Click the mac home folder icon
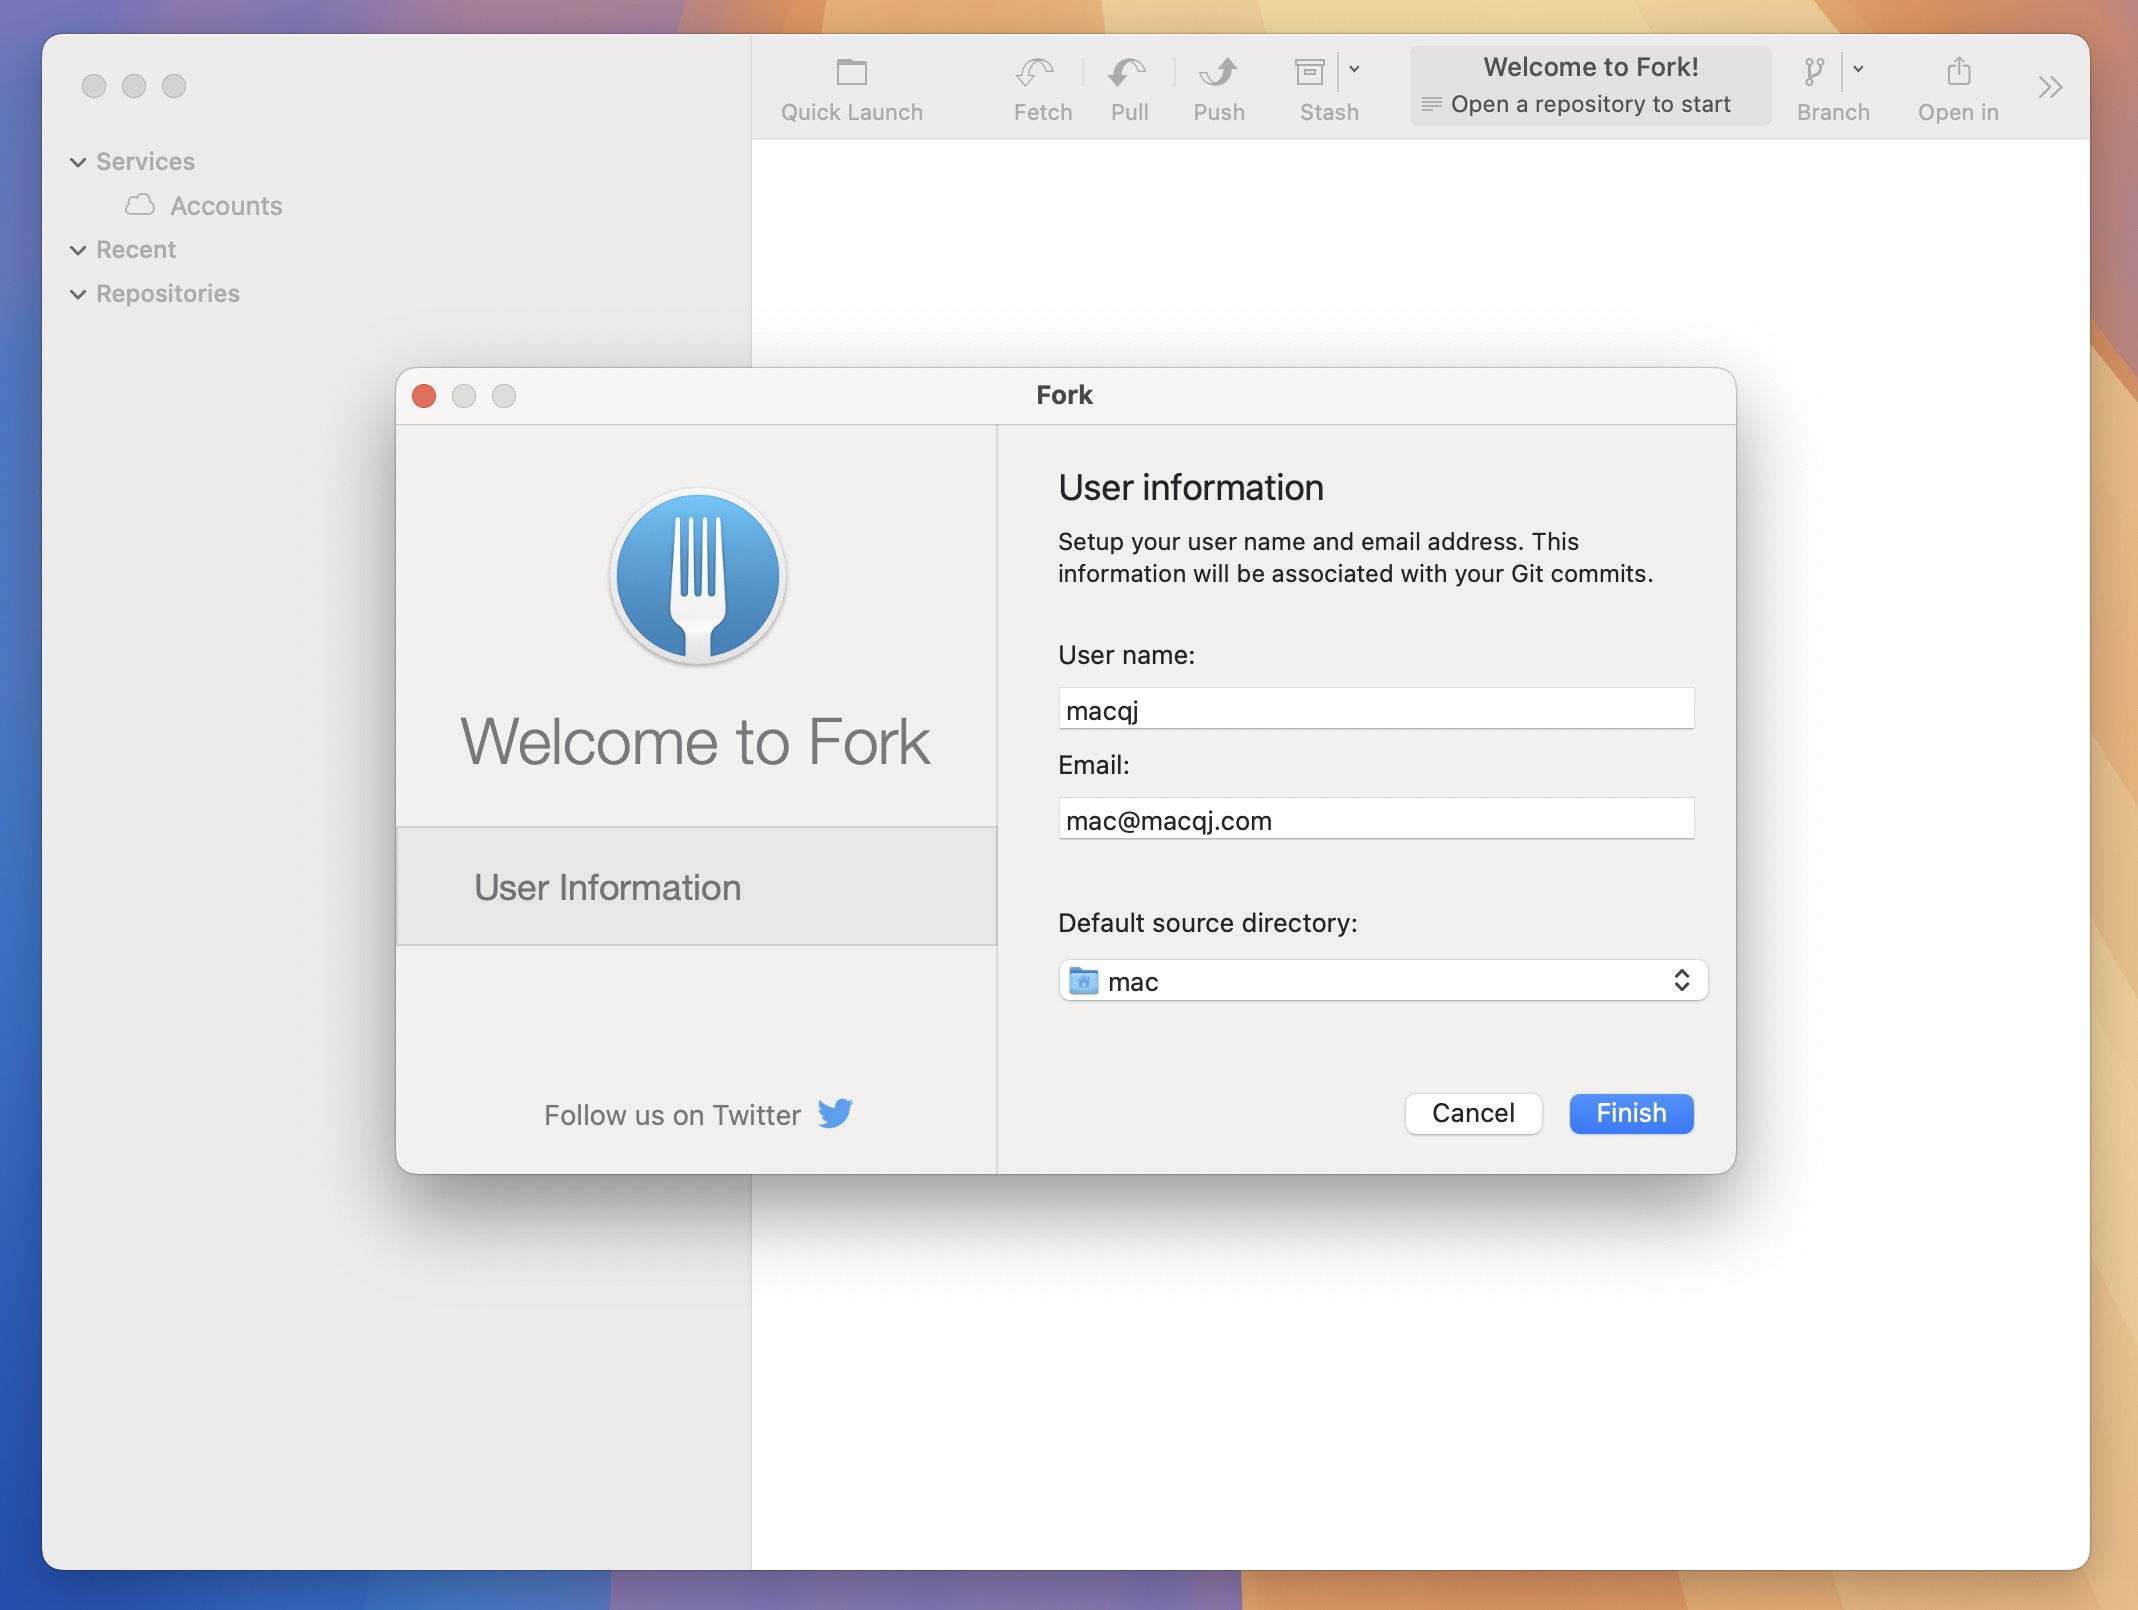 (x=1084, y=981)
